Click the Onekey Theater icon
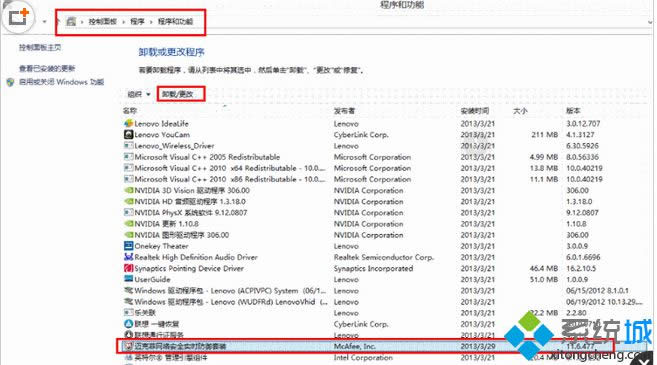This screenshot has height=365, width=657. coord(129,246)
